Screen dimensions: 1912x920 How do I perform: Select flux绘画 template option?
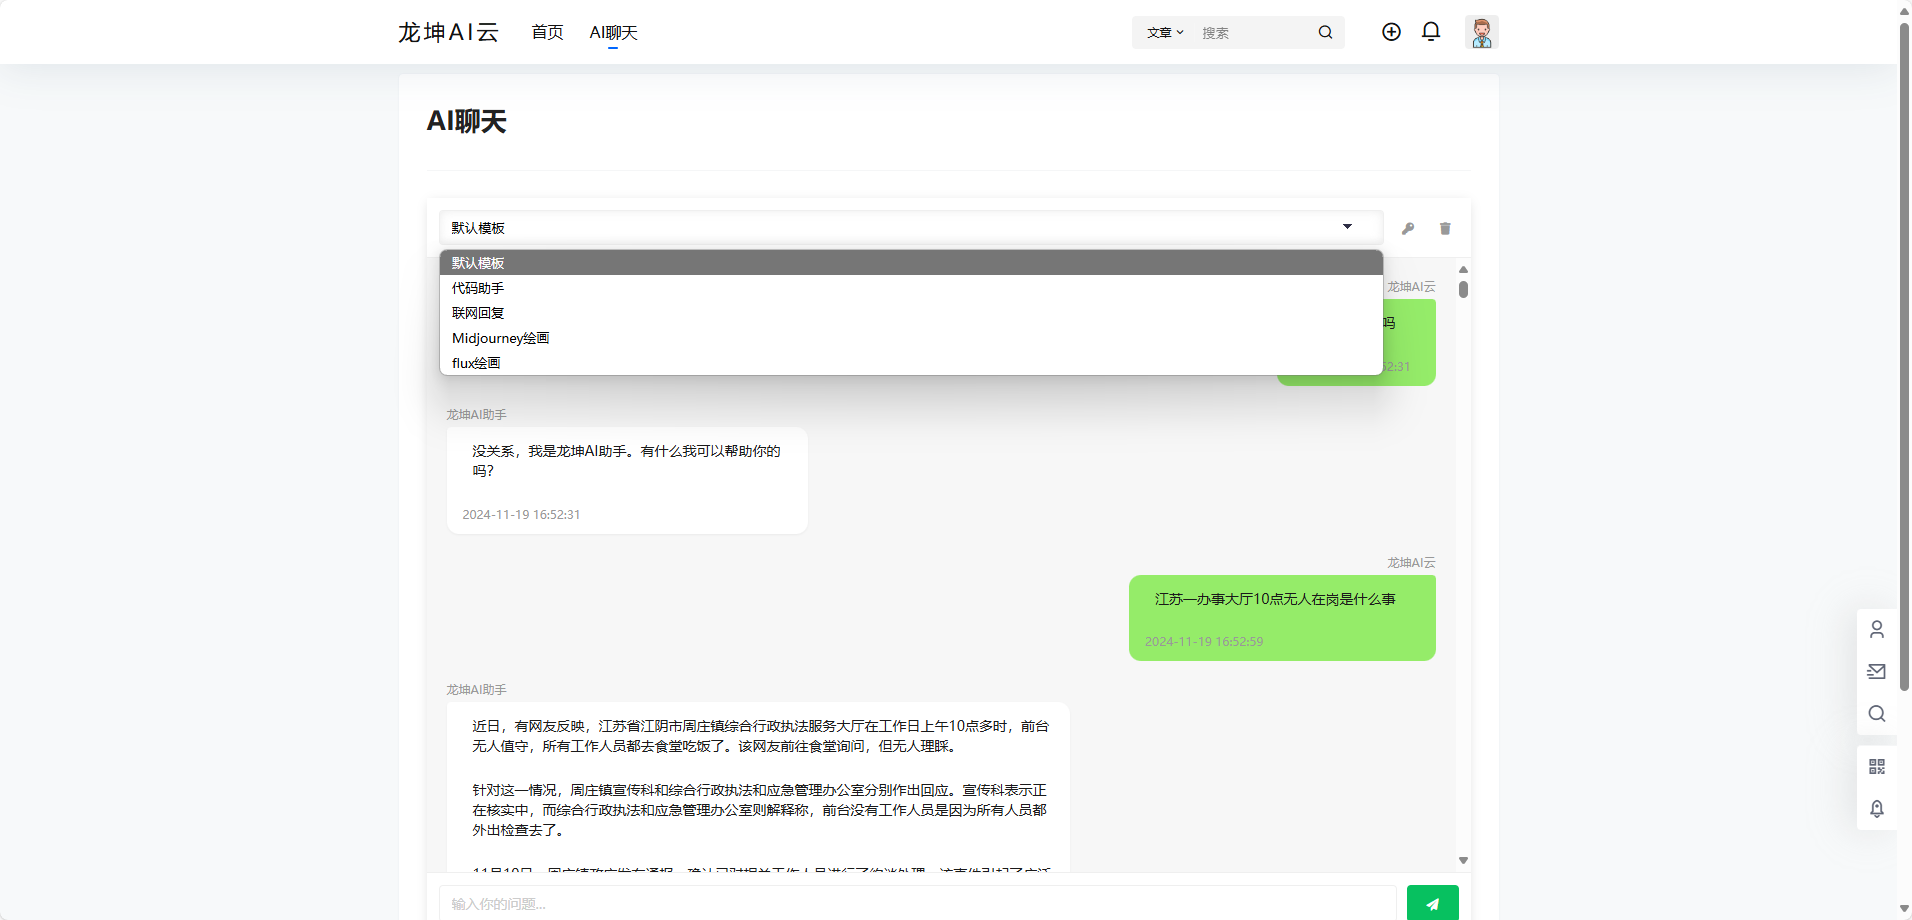pyautogui.click(x=911, y=363)
